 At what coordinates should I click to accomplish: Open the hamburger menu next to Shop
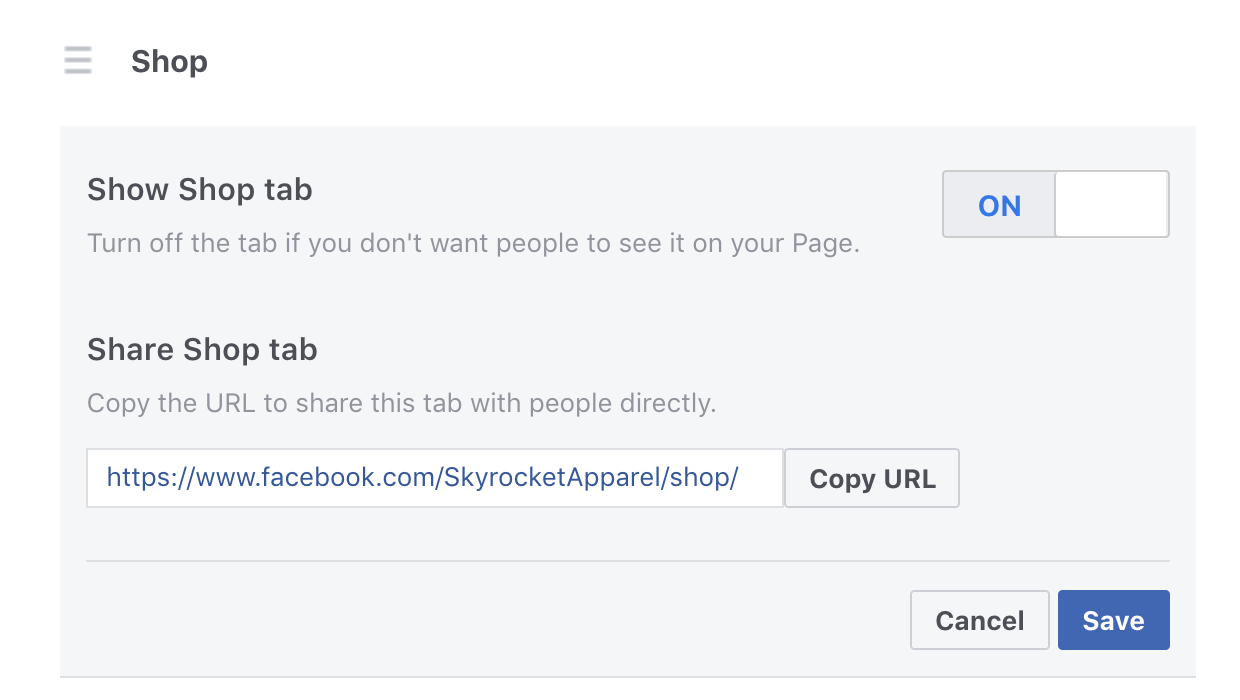77,60
